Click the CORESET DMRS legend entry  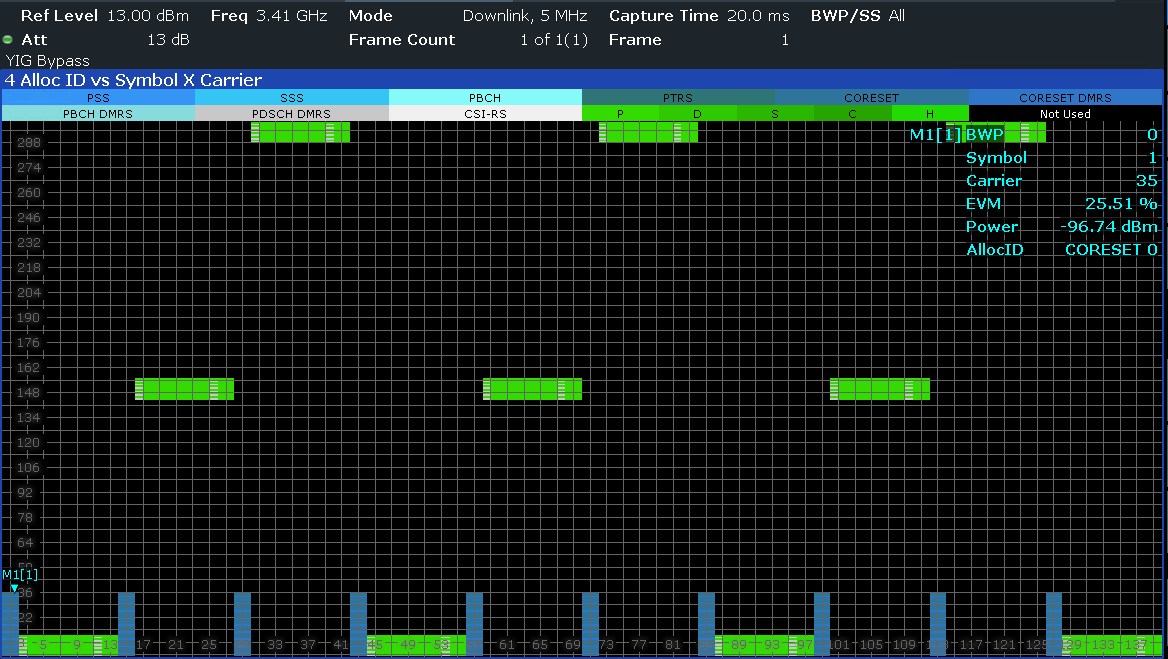[x=1065, y=98]
